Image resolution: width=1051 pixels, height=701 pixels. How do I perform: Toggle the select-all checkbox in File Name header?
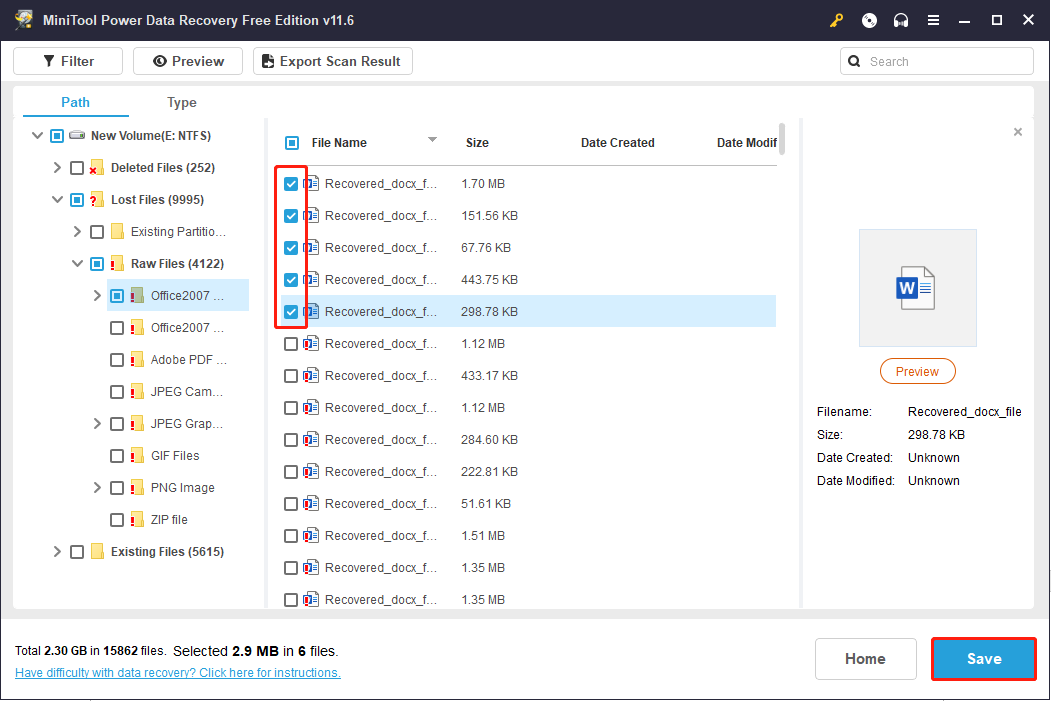[x=292, y=142]
